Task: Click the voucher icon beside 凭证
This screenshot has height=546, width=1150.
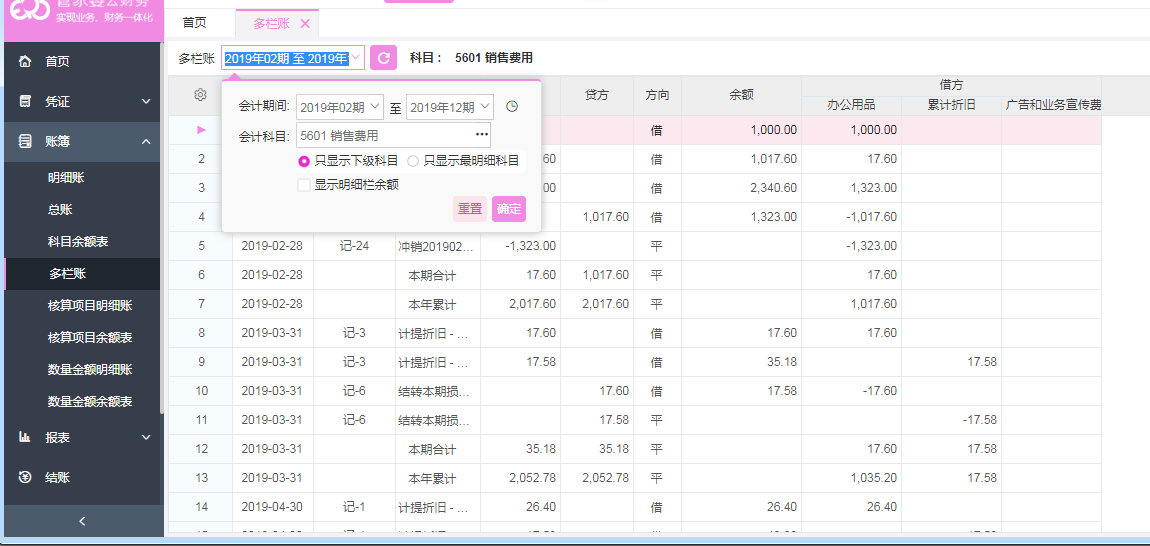Action: point(25,101)
